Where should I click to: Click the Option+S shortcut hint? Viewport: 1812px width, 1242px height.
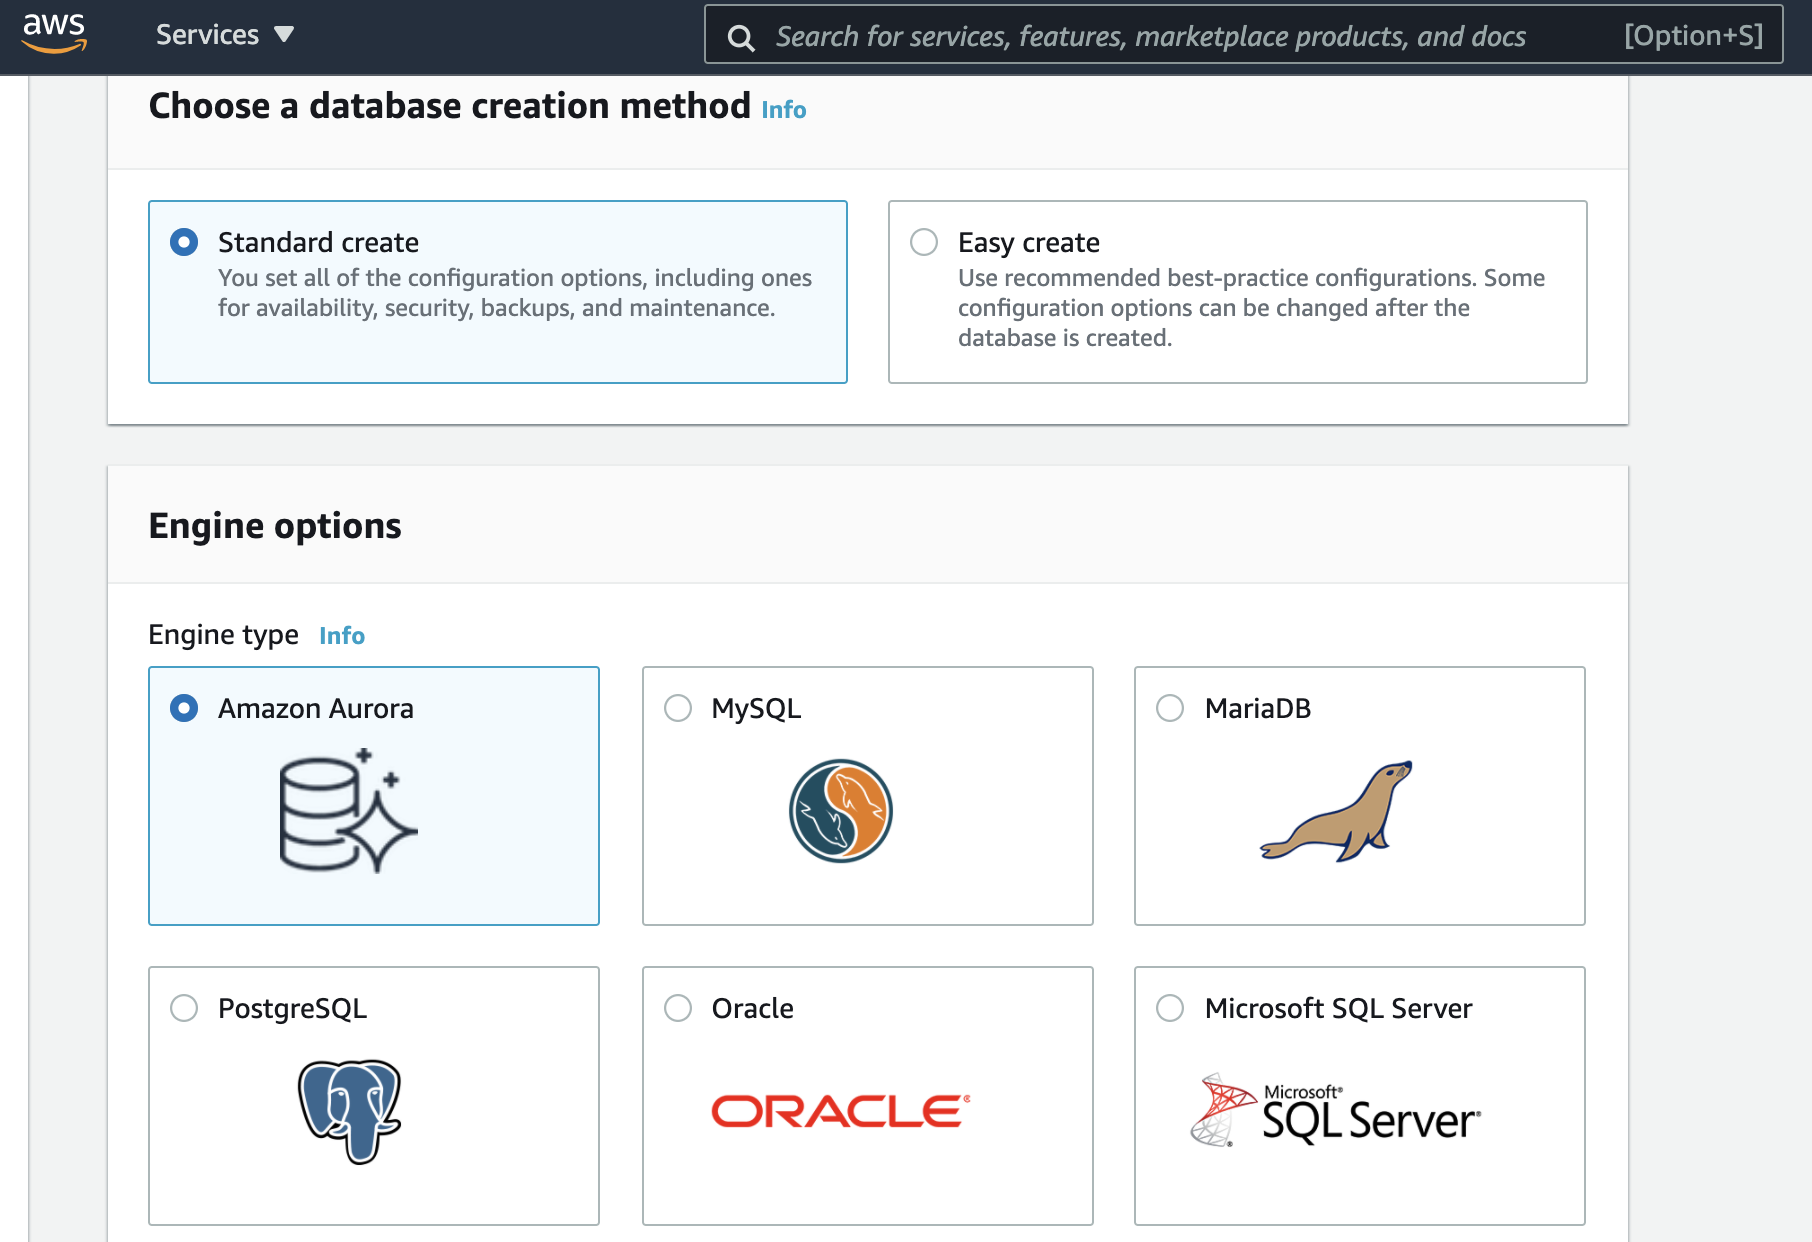click(1694, 36)
